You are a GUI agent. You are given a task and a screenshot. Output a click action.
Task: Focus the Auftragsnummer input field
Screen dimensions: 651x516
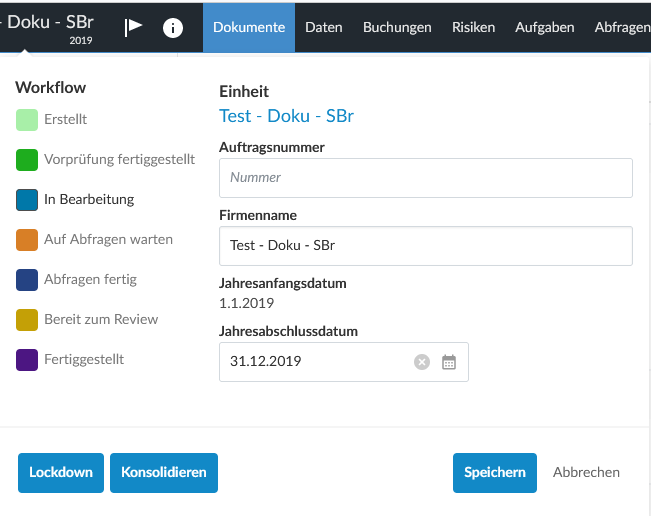tap(426, 178)
